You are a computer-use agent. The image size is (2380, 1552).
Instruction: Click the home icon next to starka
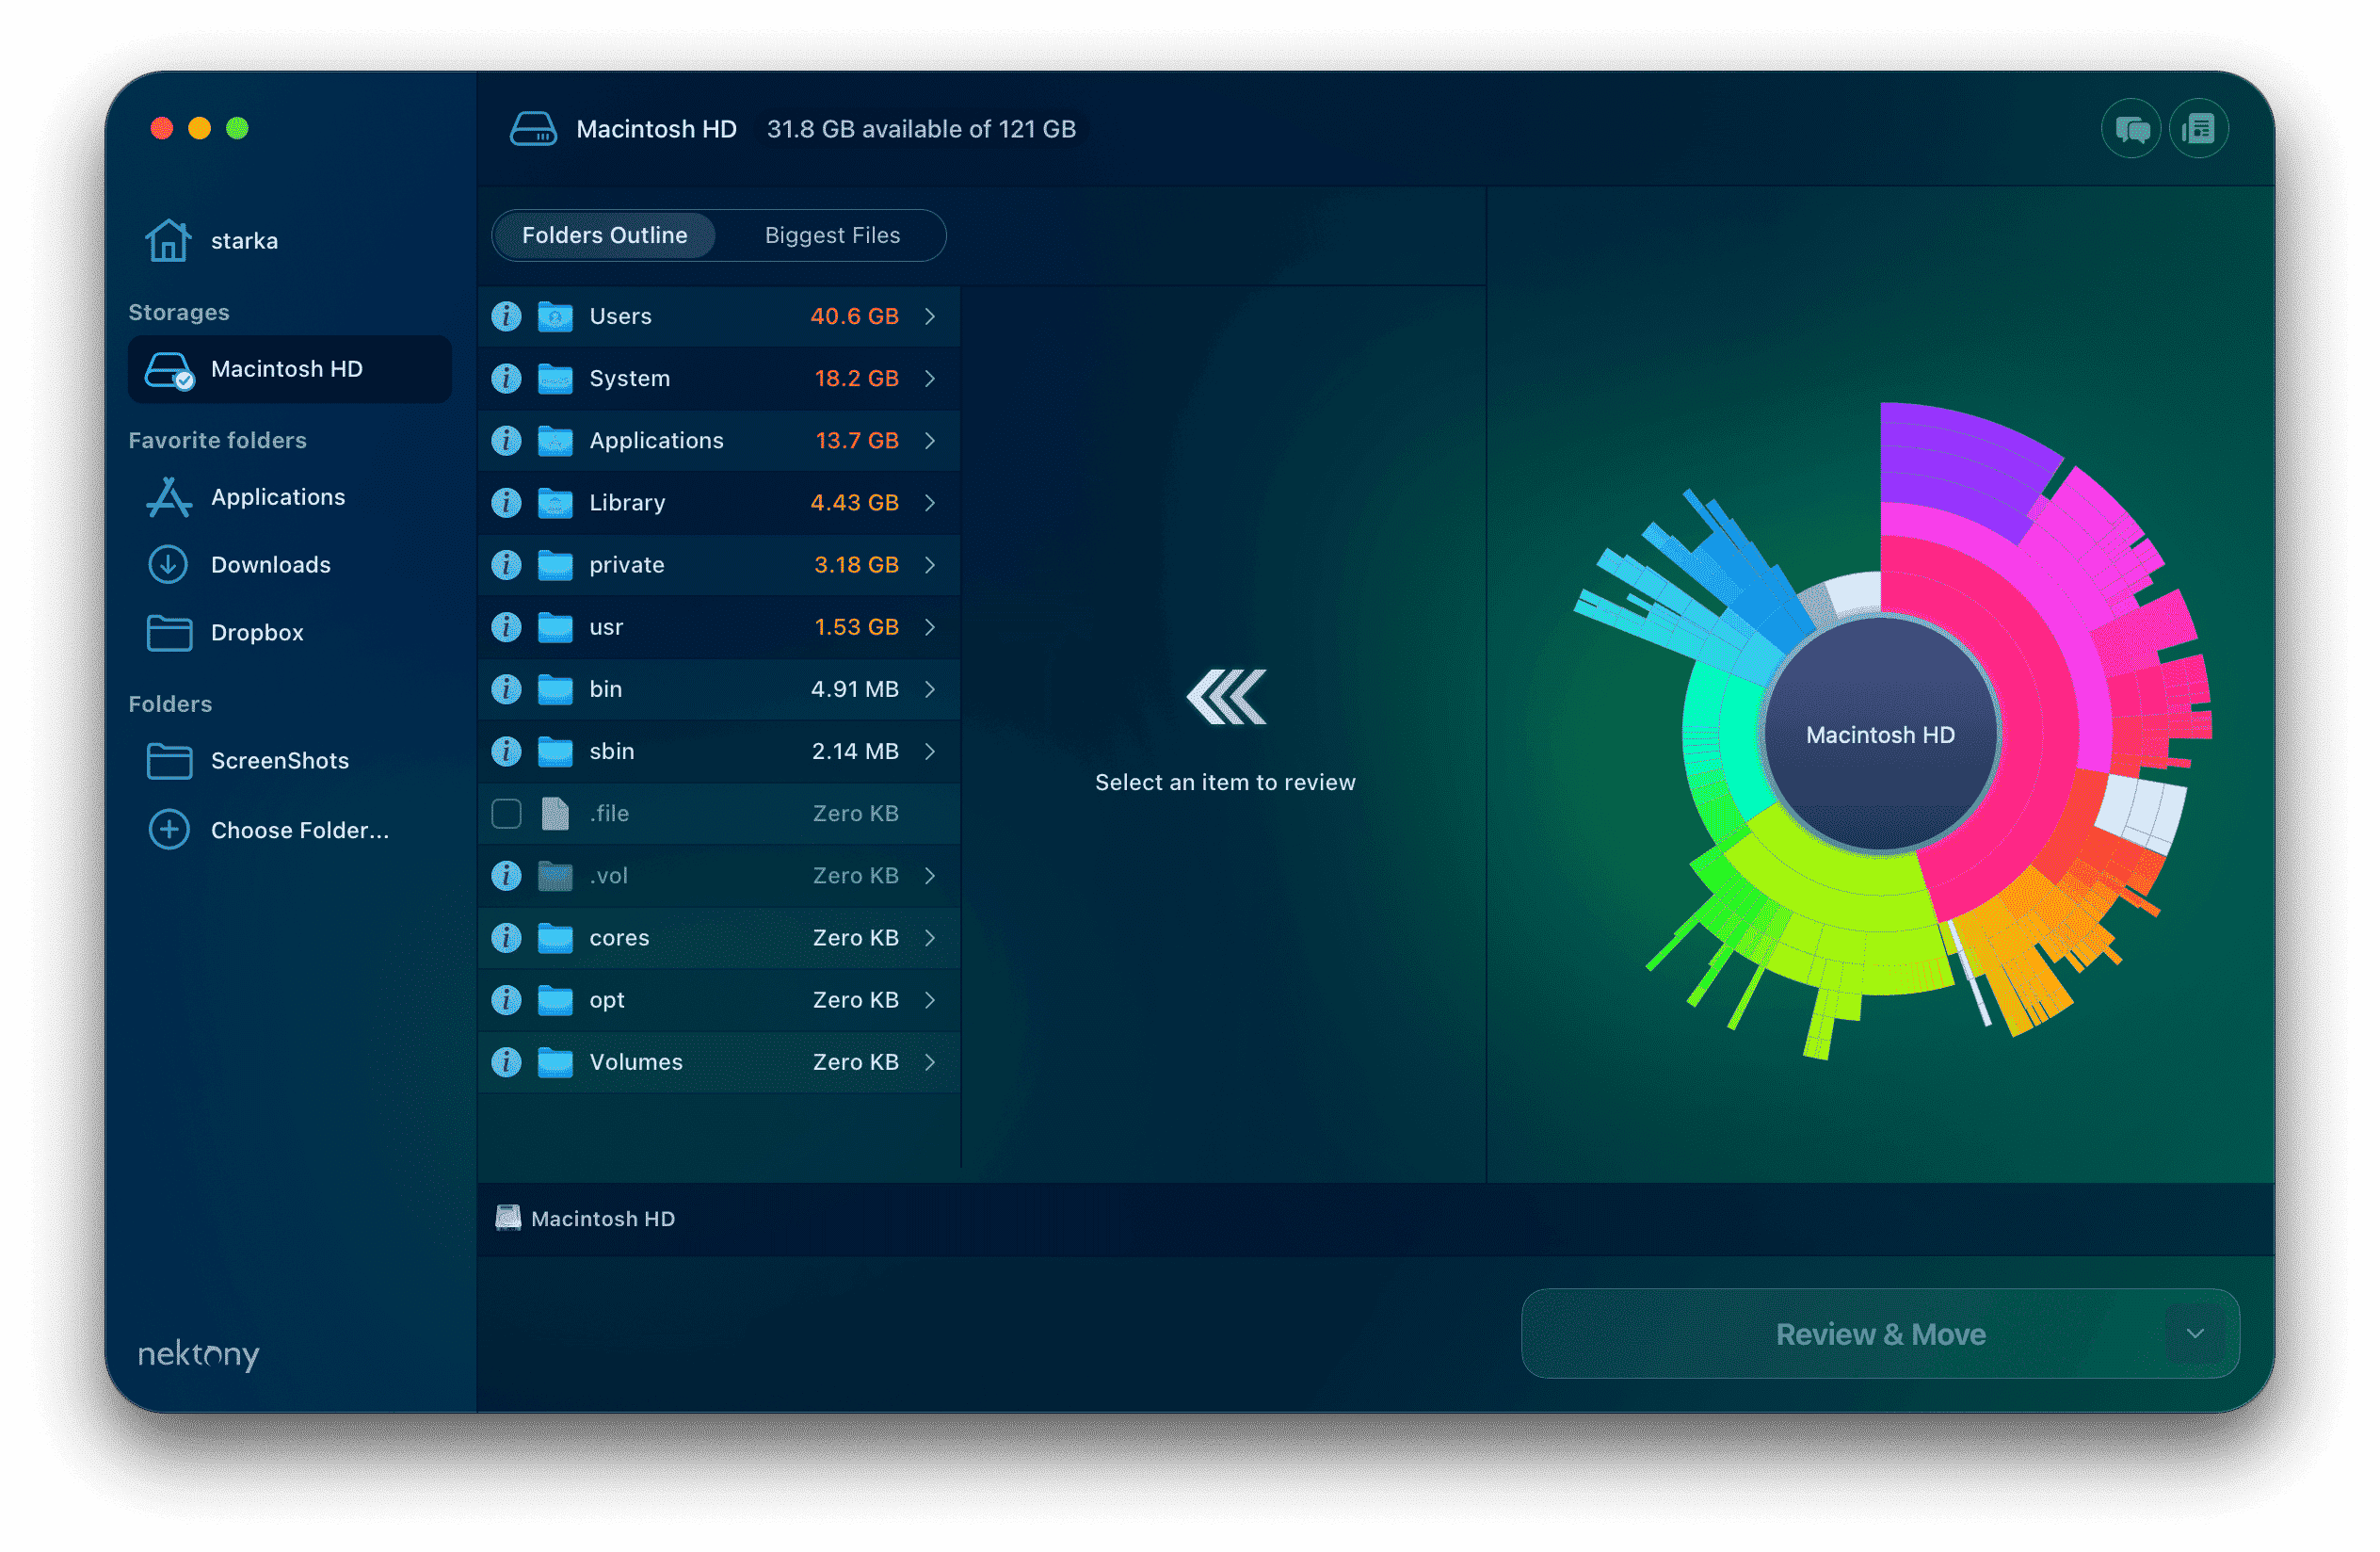click(x=169, y=239)
